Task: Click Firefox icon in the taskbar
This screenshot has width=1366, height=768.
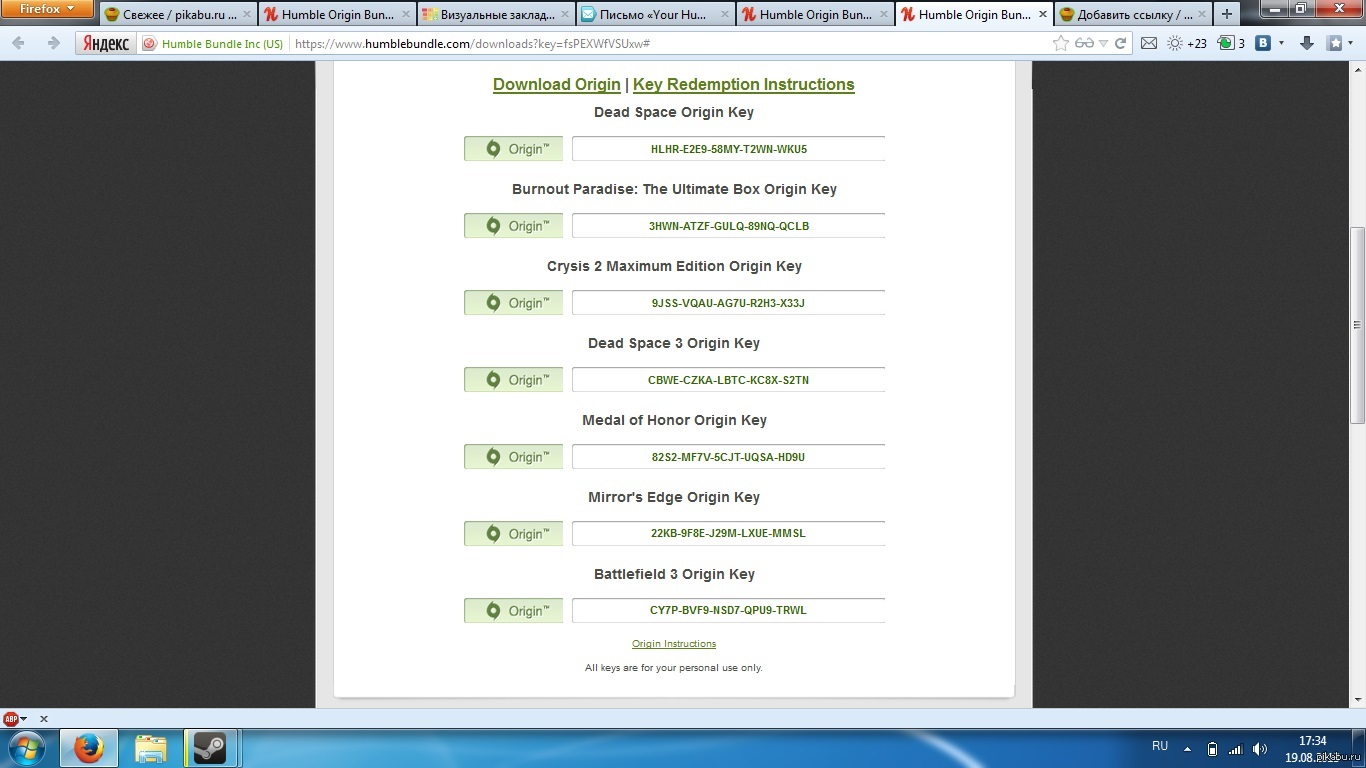Action: pyautogui.click(x=89, y=748)
